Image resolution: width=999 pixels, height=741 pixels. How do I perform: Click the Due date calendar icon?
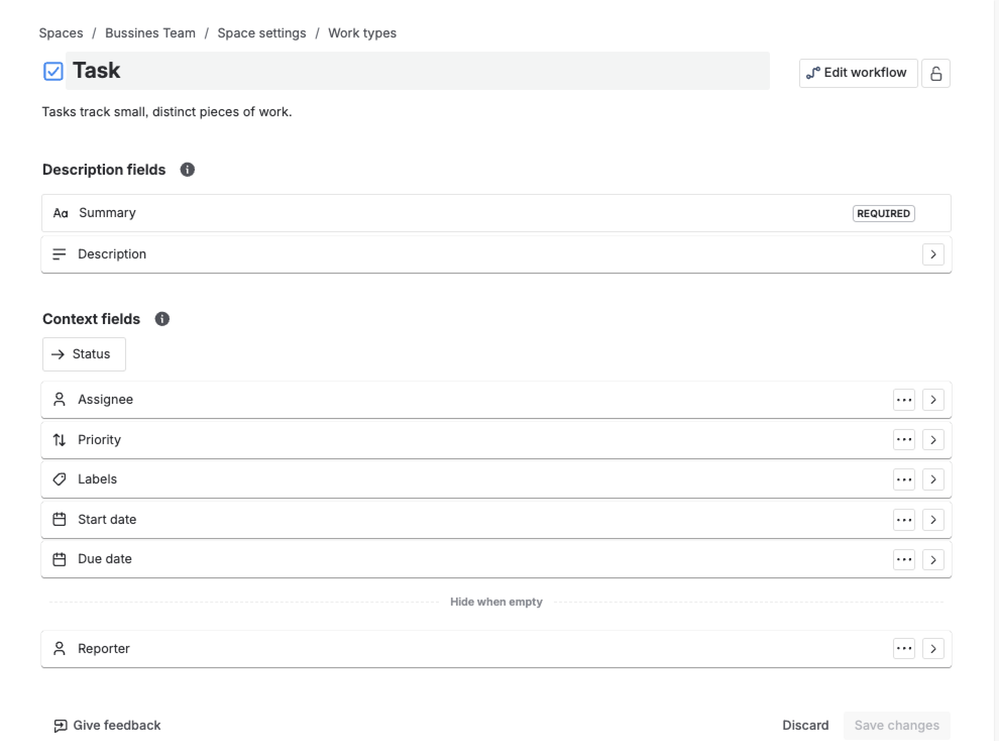[61, 559]
